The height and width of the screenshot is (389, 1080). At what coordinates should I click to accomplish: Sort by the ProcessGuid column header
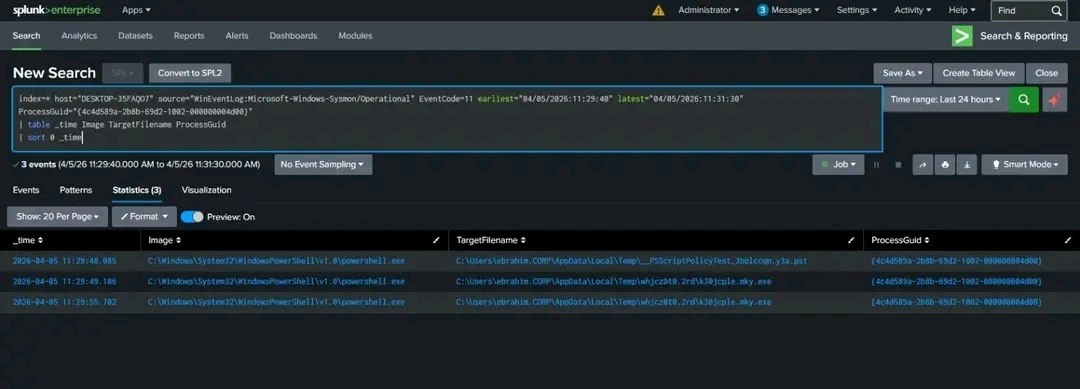(900, 240)
